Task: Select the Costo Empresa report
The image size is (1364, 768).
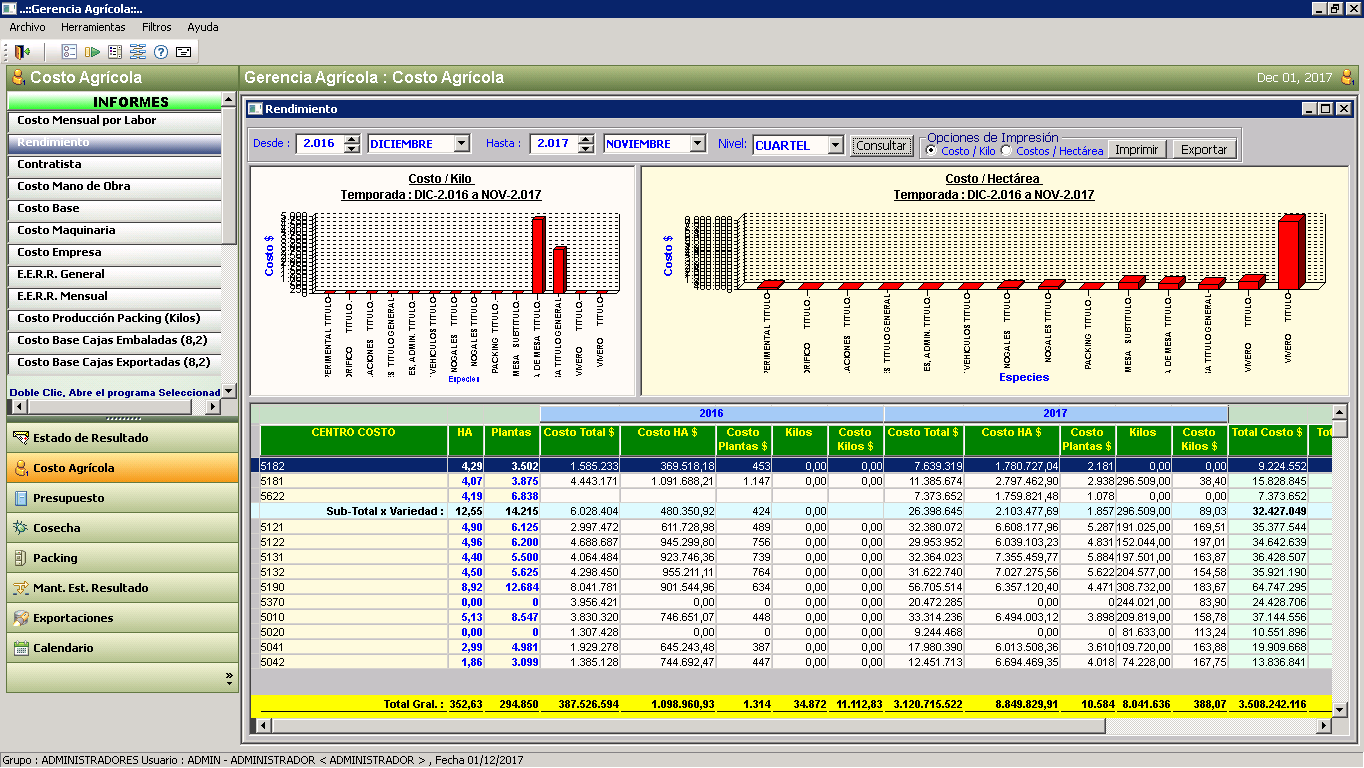Action: (x=114, y=253)
